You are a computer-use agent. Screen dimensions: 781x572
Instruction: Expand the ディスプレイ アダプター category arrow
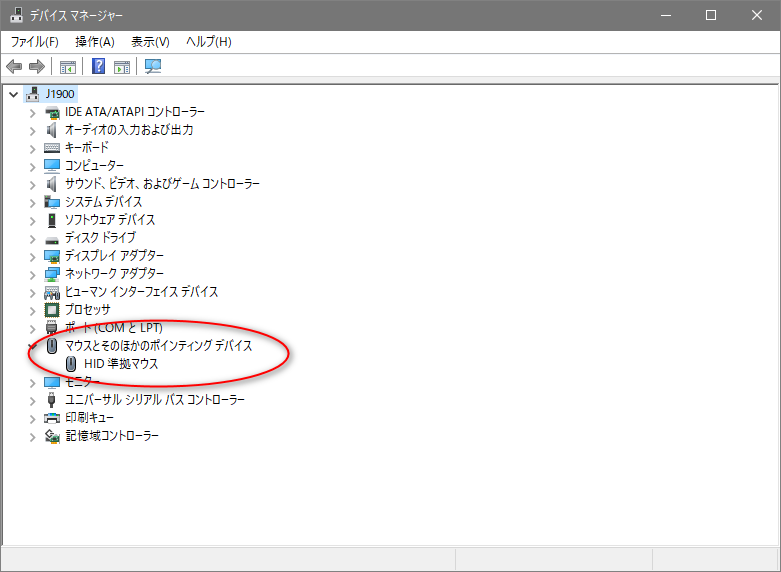point(32,256)
